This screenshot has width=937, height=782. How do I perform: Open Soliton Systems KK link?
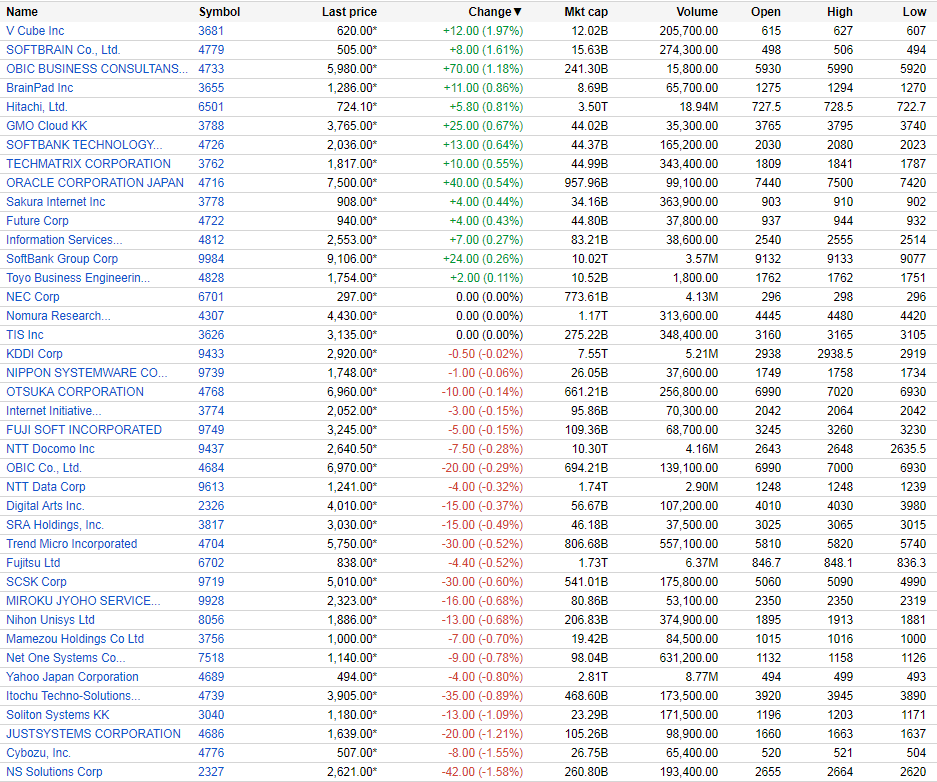(58, 715)
